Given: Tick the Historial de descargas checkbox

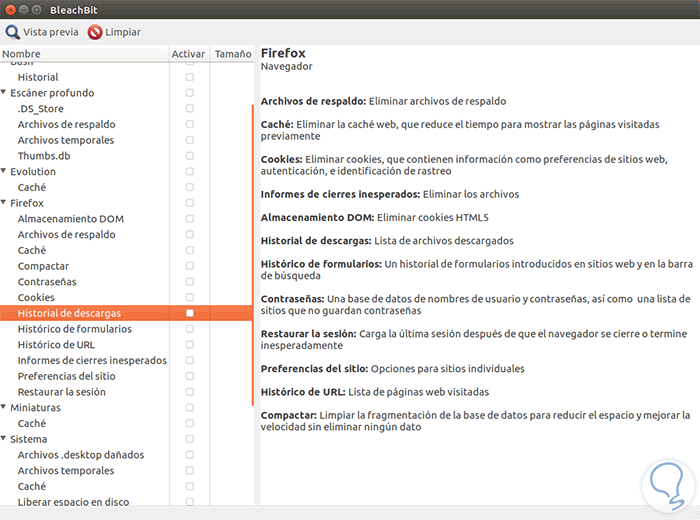Looking at the screenshot, I should click(x=190, y=313).
